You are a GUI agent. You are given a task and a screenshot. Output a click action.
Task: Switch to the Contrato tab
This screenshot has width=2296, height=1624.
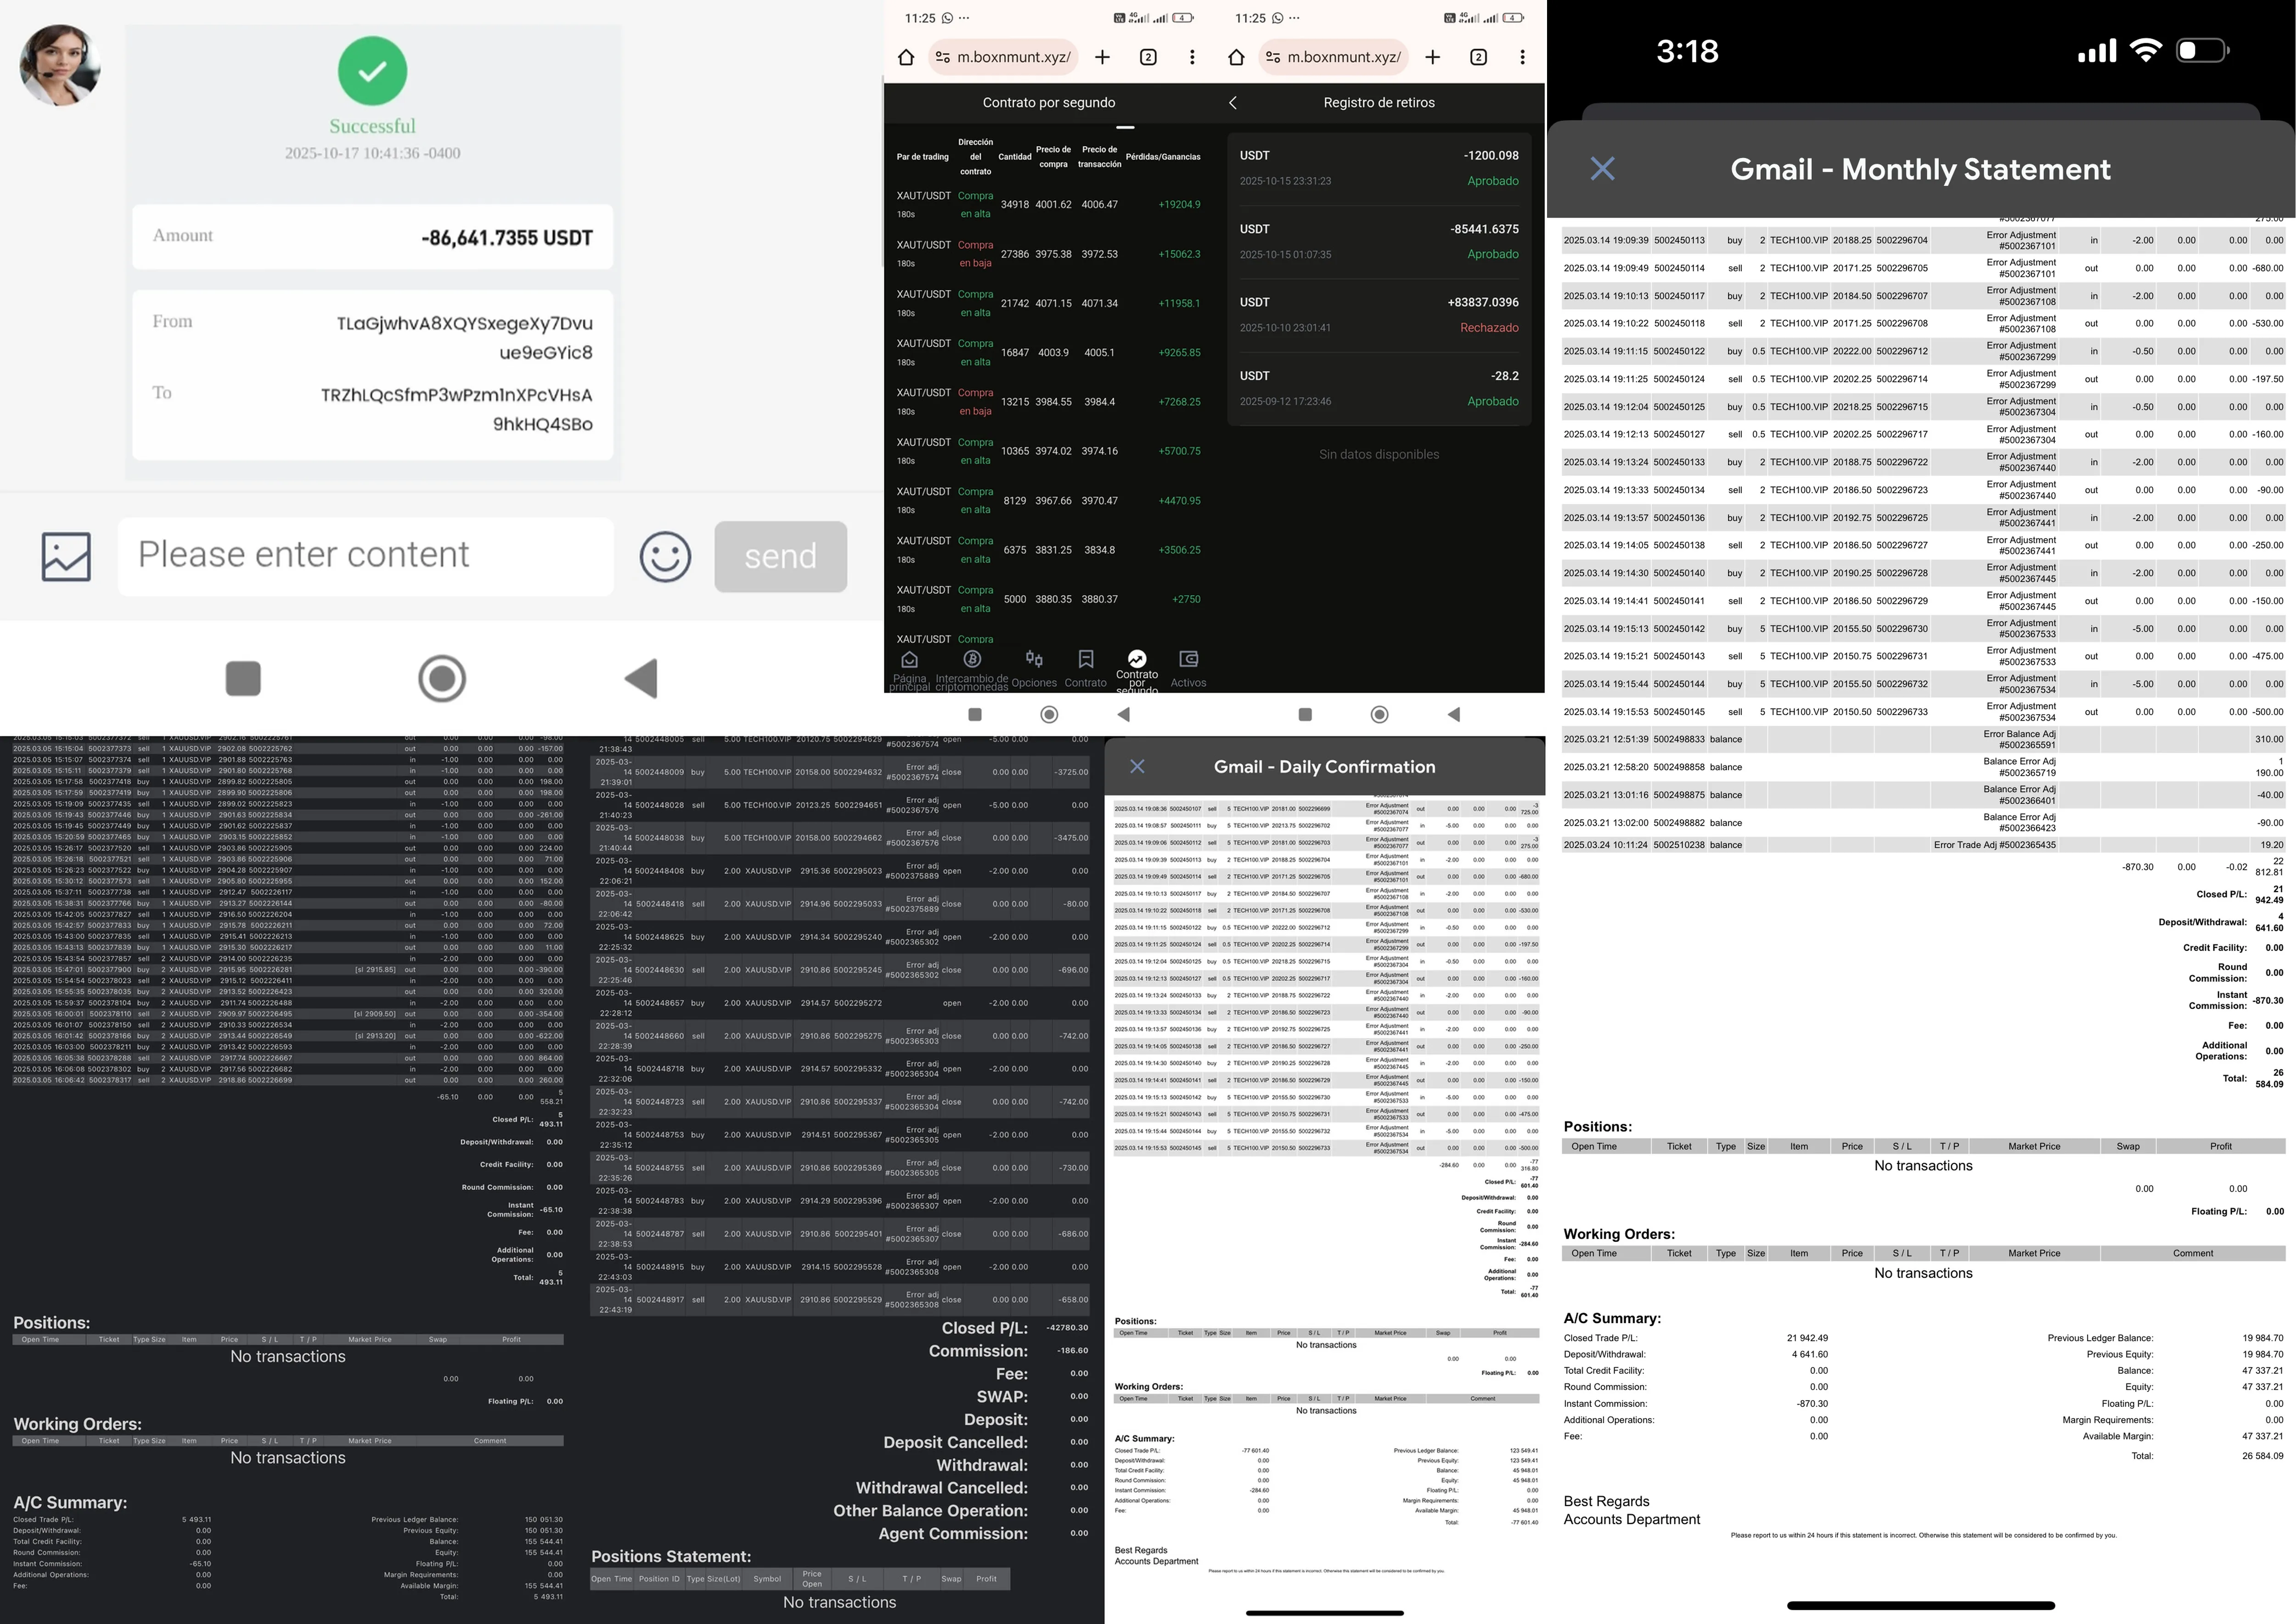pyautogui.click(x=1085, y=669)
